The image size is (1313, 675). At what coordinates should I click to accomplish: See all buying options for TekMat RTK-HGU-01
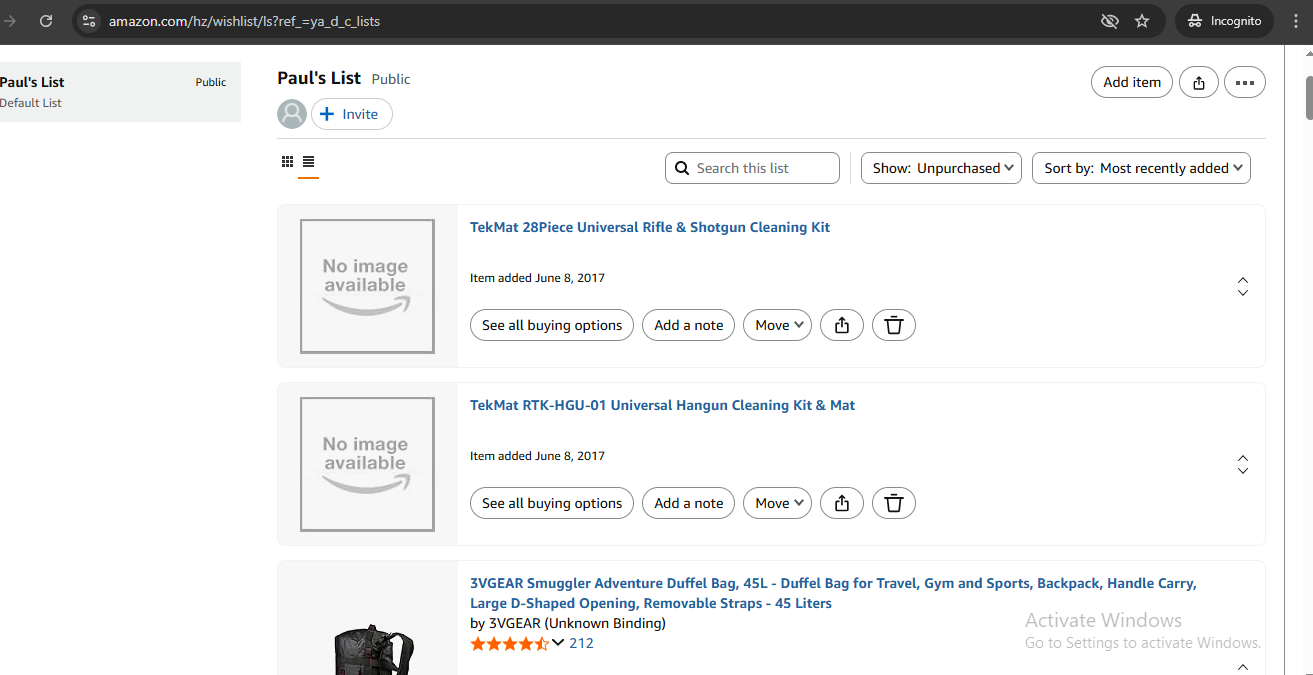[x=552, y=503]
